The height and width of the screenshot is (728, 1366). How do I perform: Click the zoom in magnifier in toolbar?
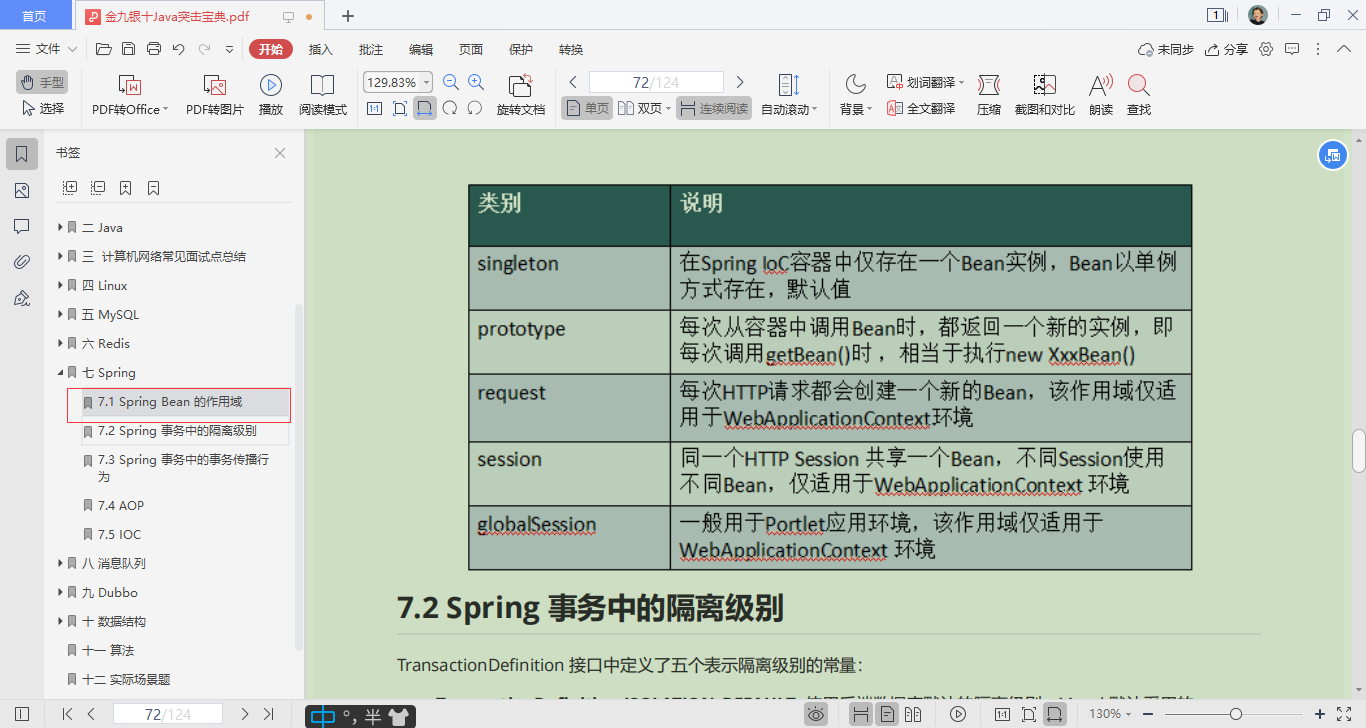point(476,83)
